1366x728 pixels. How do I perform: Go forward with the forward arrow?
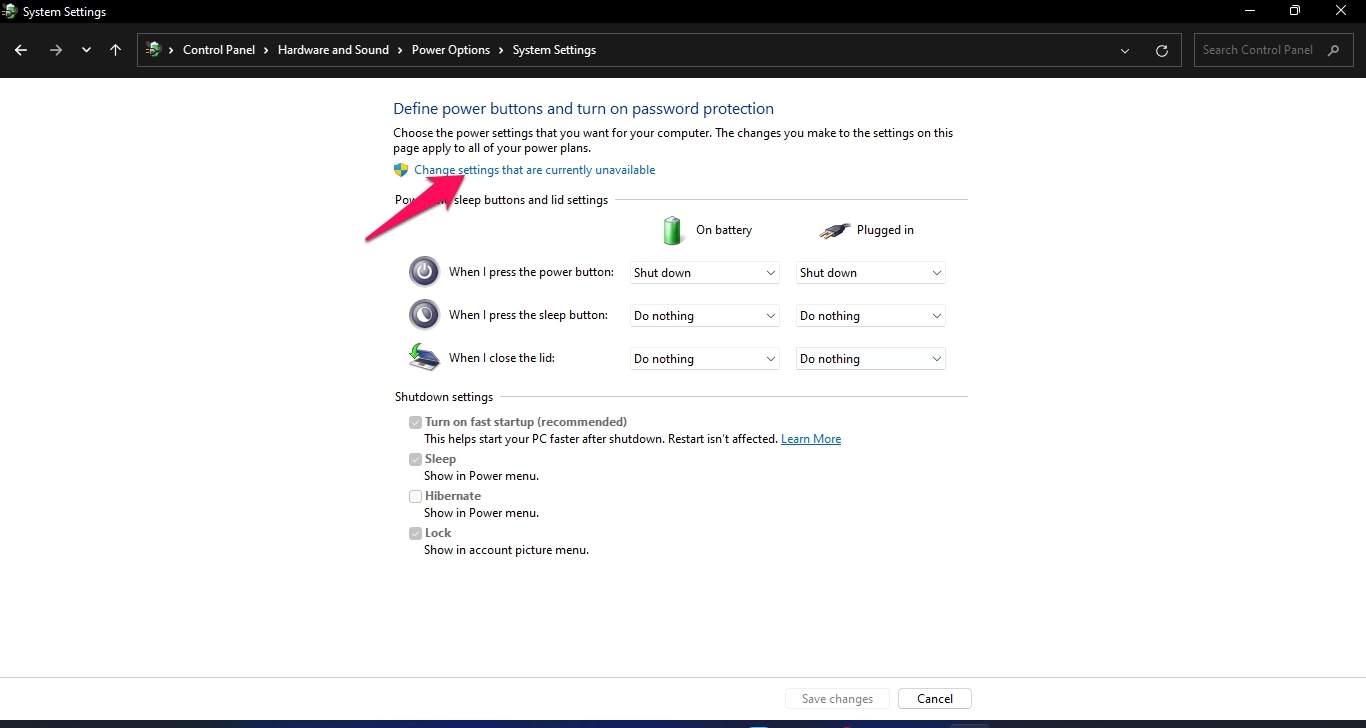pyautogui.click(x=56, y=50)
